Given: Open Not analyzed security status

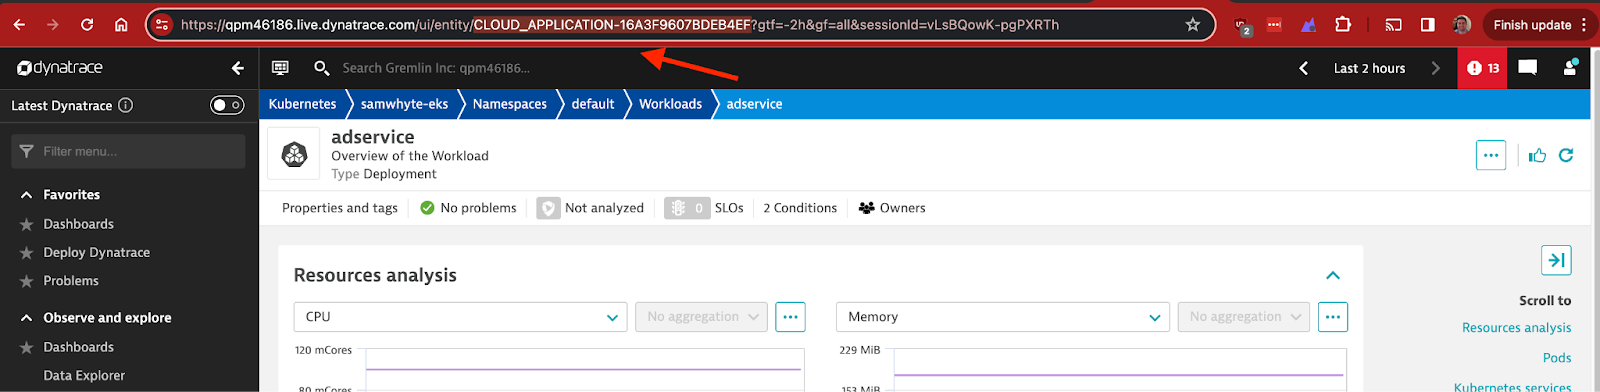Looking at the screenshot, I should pyautogui.click(x=591, y=208).
